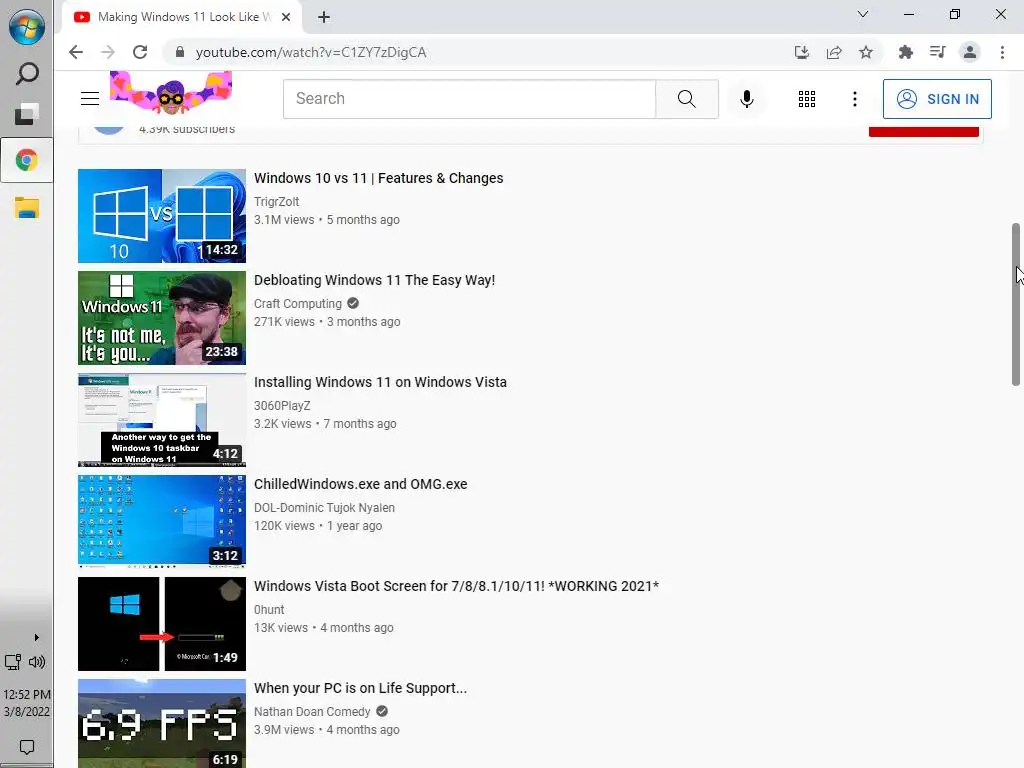Open the Debloating Windows 11 thumbnail

(162, 318)
